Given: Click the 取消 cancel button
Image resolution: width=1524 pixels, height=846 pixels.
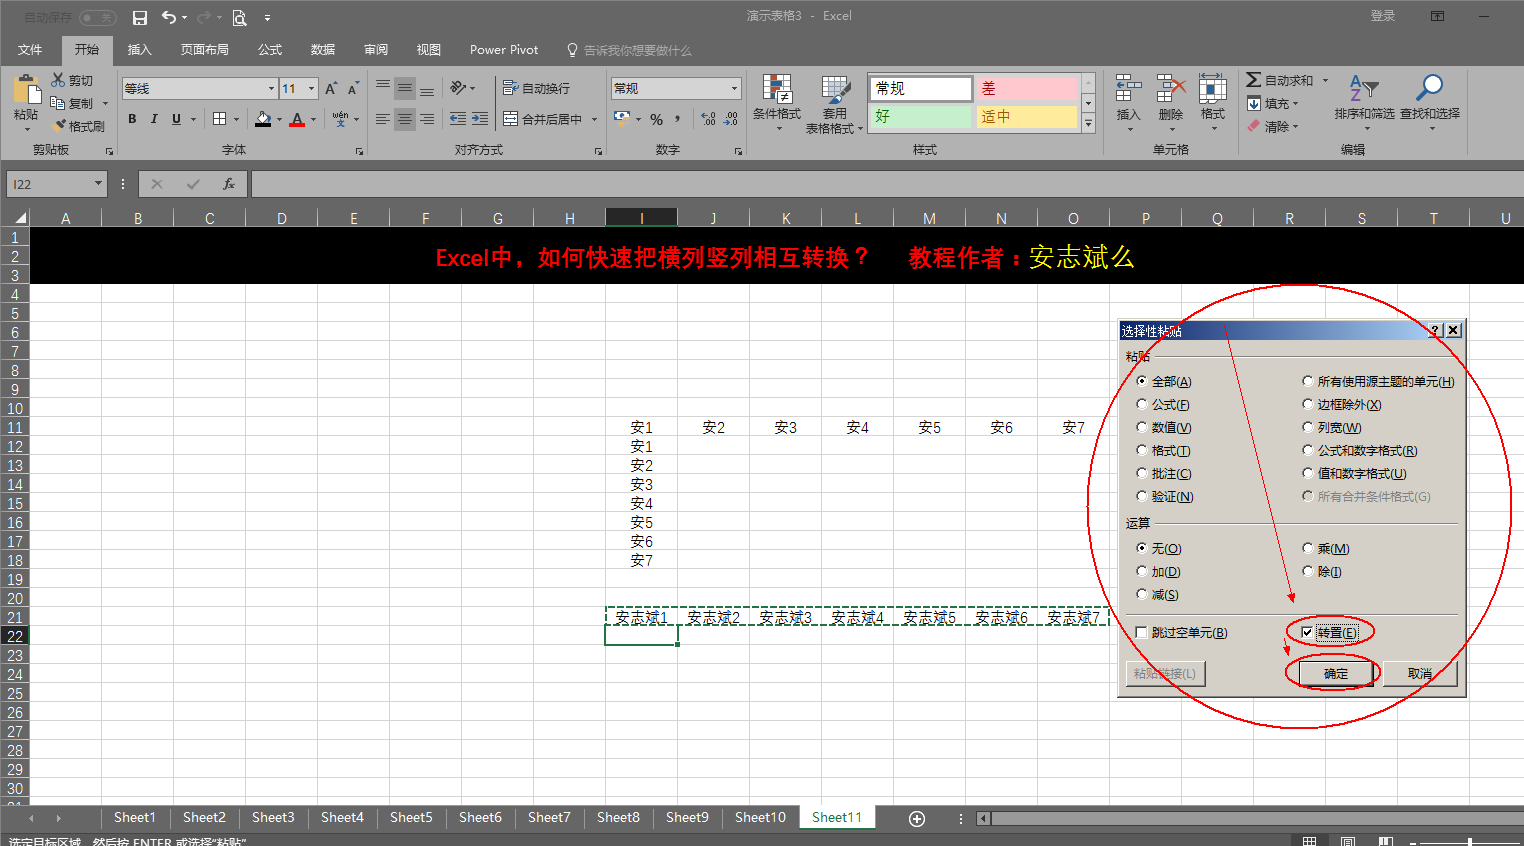Looking at the screenshot, I should 1420,673.
